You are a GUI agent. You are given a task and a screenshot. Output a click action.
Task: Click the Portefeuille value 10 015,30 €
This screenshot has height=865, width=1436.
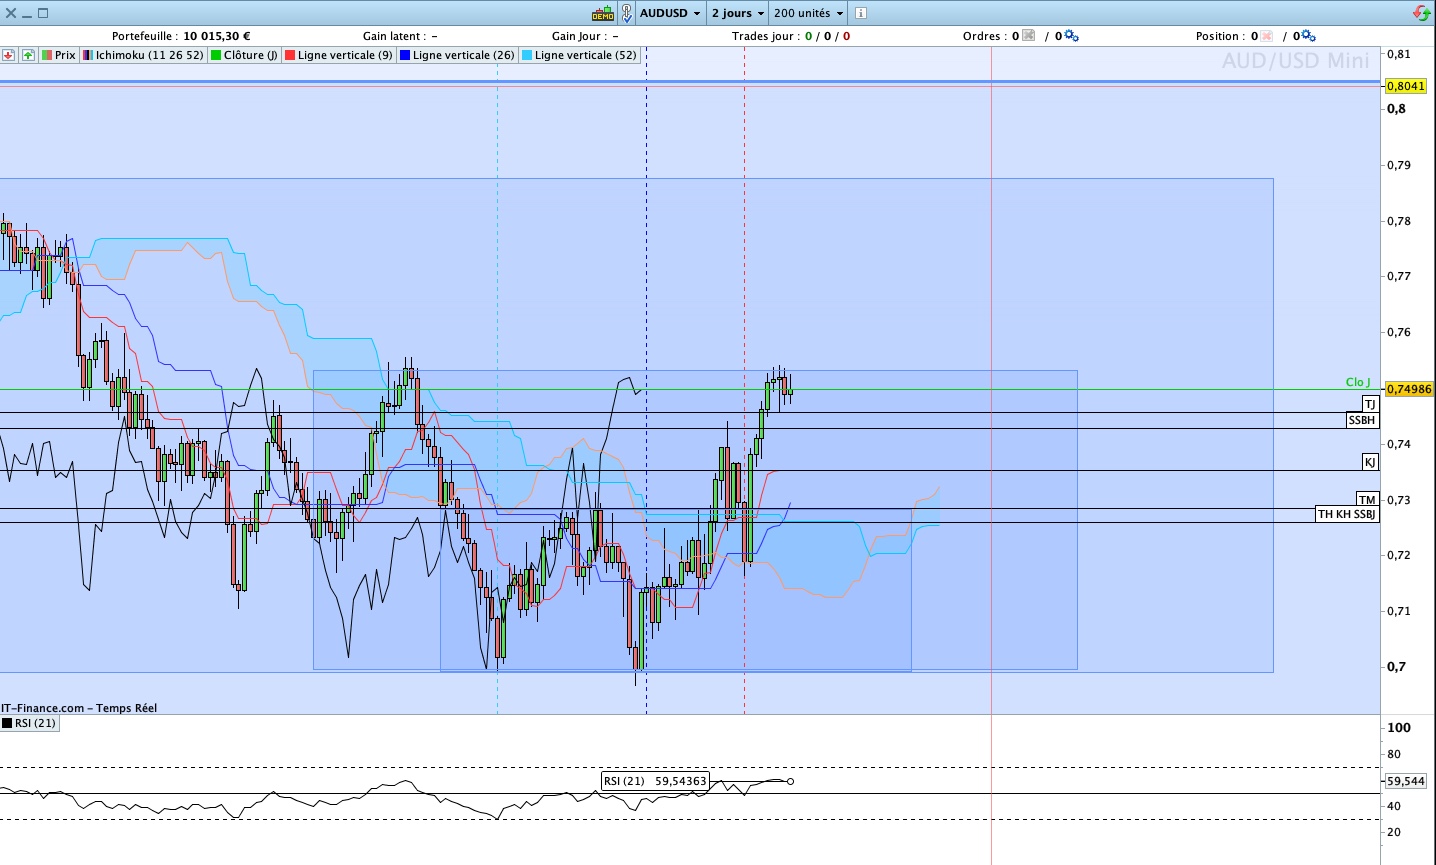pos(217,36)
